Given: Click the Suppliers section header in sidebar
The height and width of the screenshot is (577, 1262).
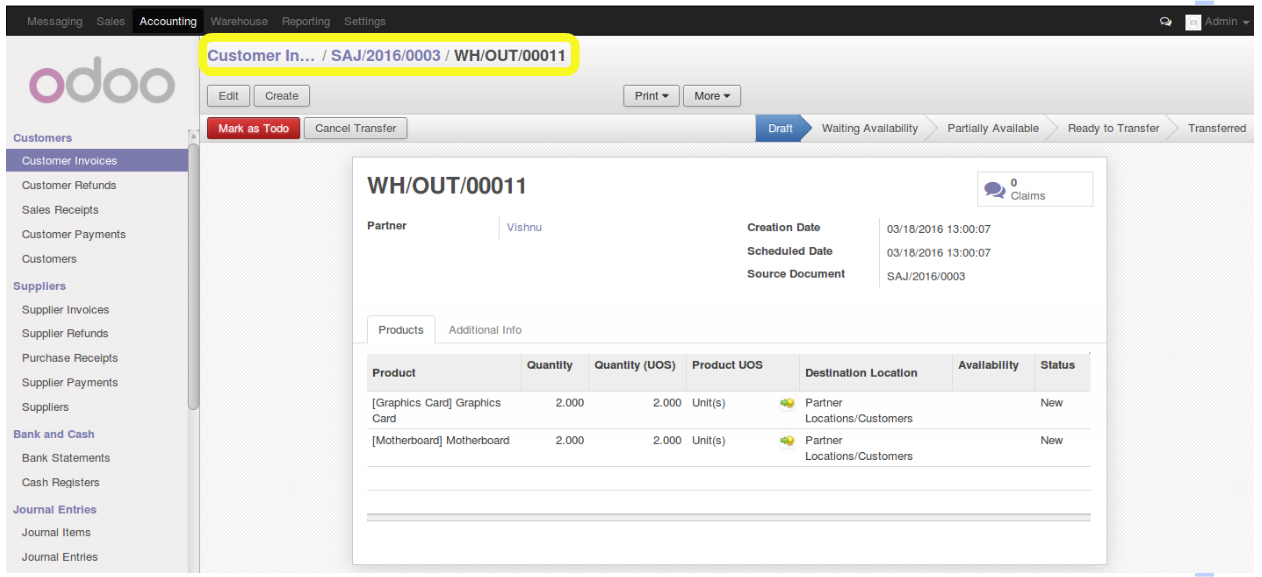Looking at the screenshot, I should (x=39, y=286).
